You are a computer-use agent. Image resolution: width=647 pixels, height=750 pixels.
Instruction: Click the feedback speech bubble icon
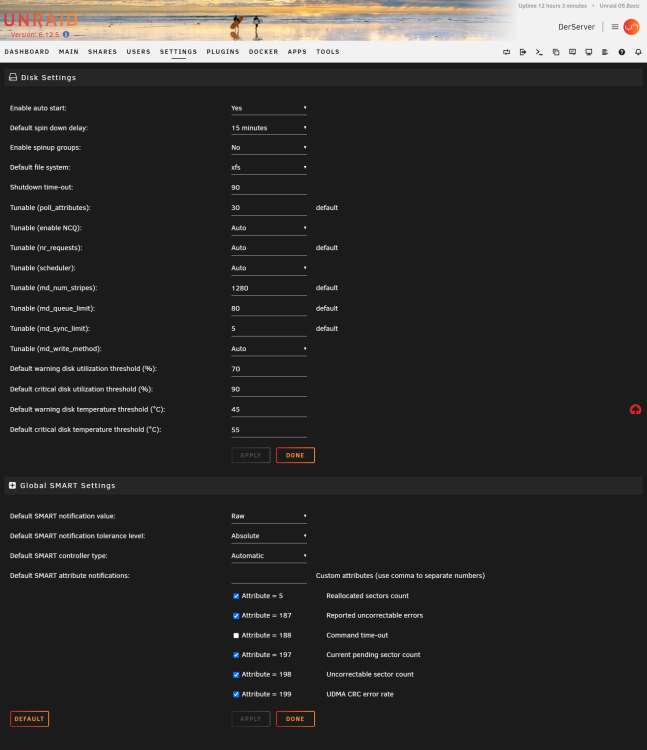[x=572, y=52]
